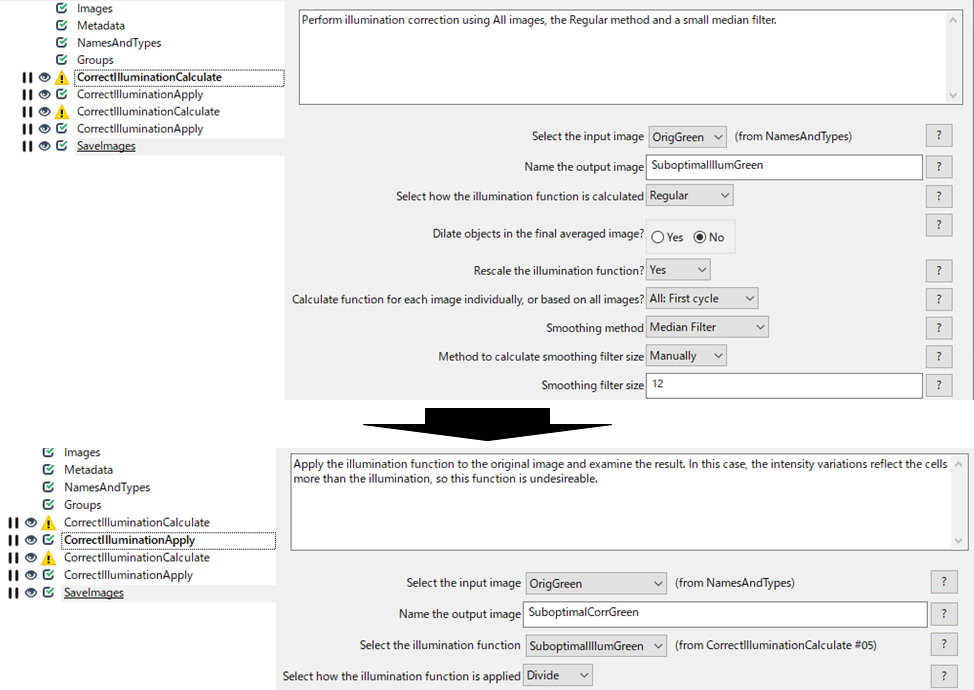The width and height of the screenshot is (974, 690).
Task: Open the Manually filter size method dropdown
Action: (686, 356)
